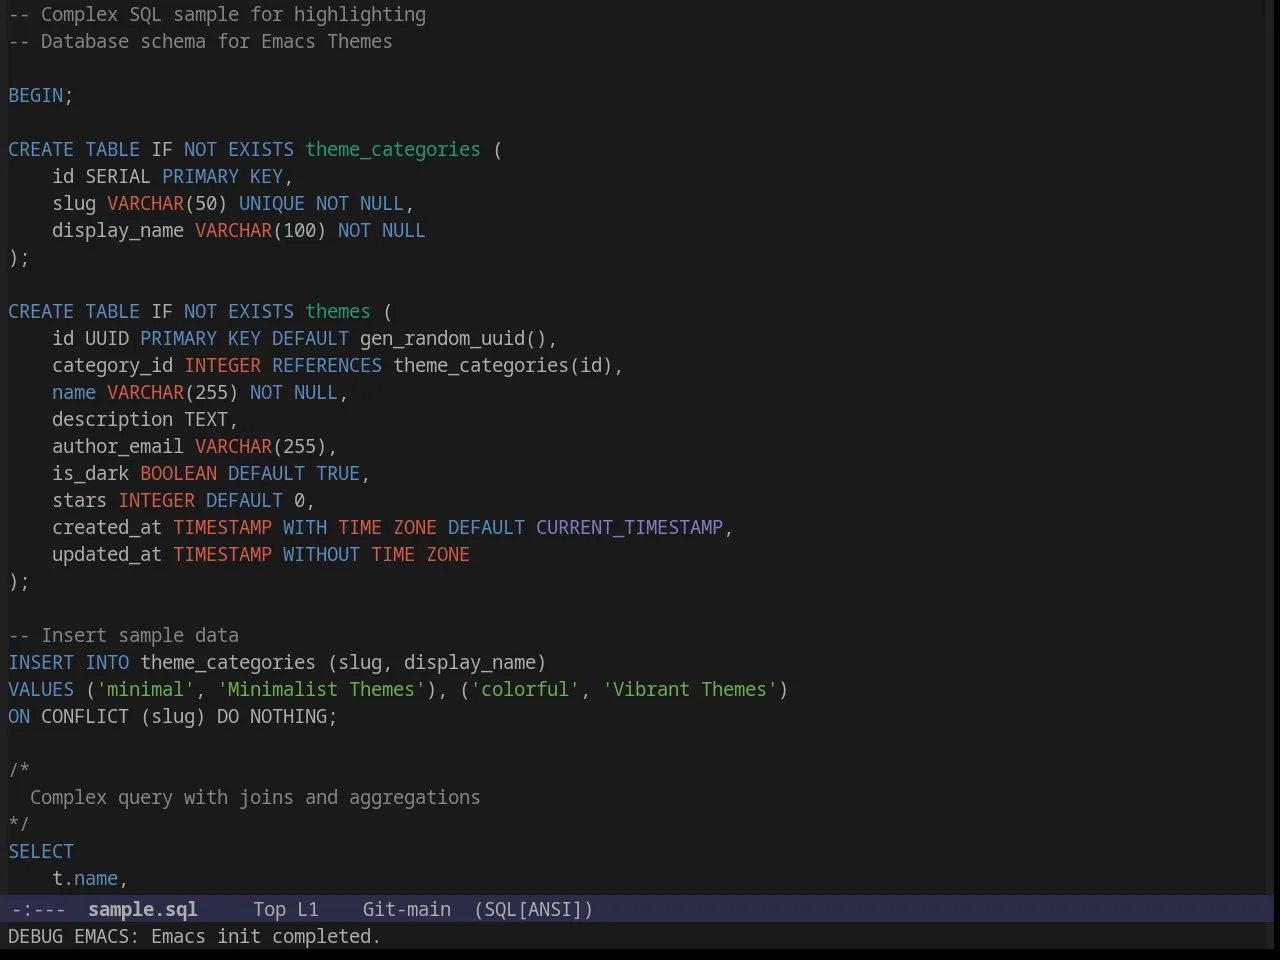
Task: Click the UUID type on themes id line
Action: click(107, 338)
